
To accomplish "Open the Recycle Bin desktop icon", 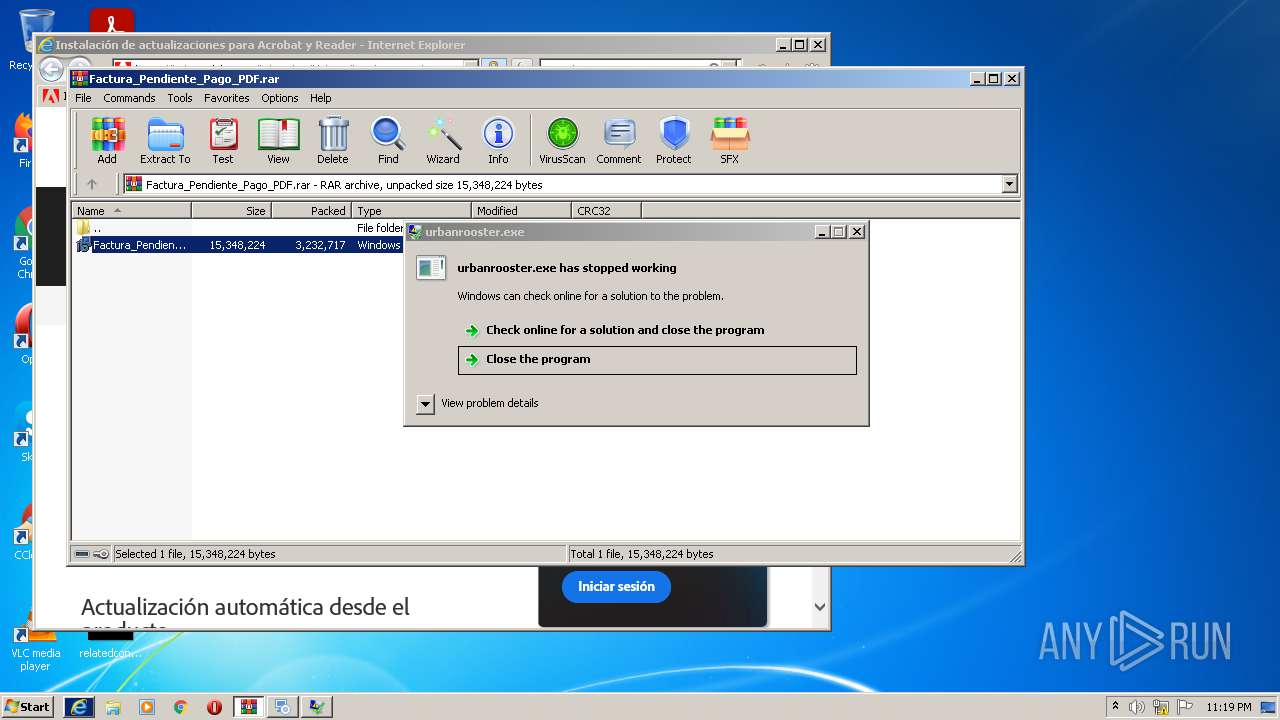I will click(36, 40).
